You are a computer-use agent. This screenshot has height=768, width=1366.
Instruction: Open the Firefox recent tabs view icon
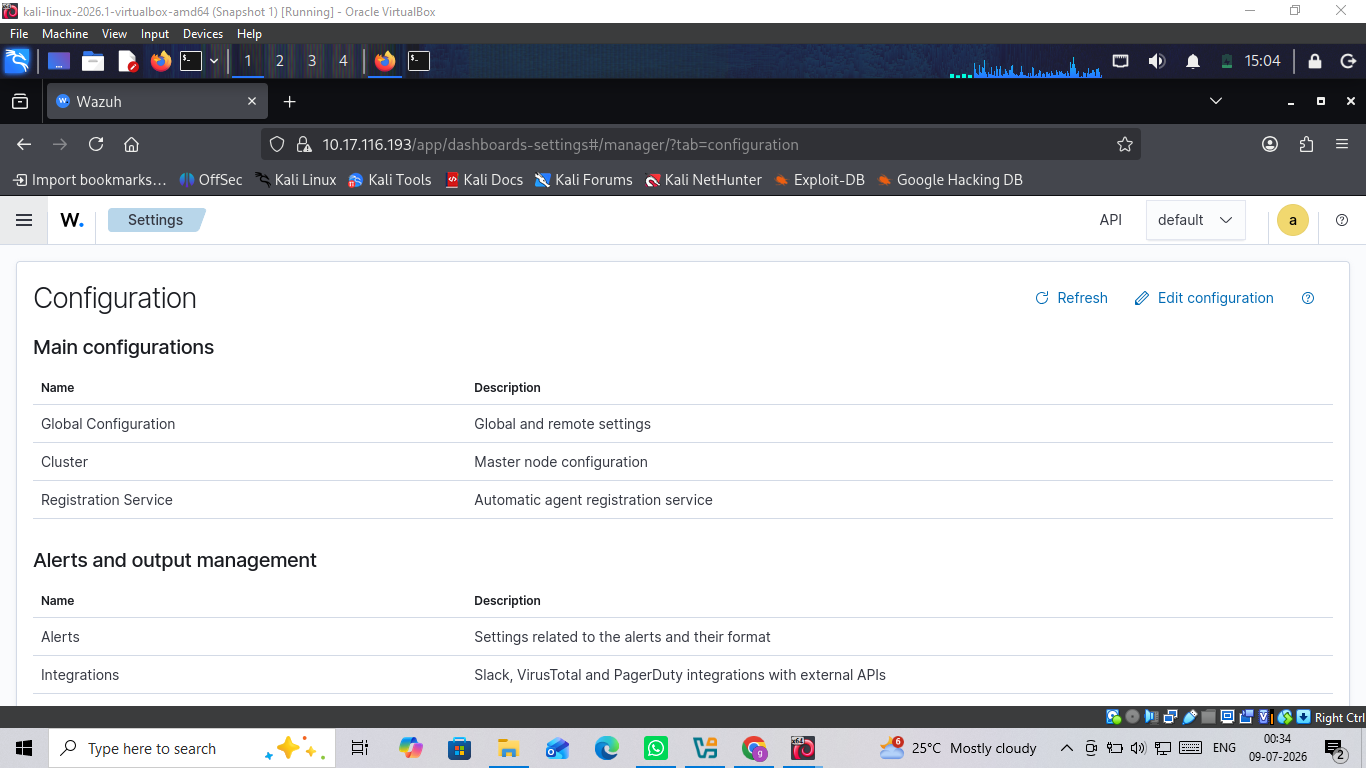click(20, 101)
